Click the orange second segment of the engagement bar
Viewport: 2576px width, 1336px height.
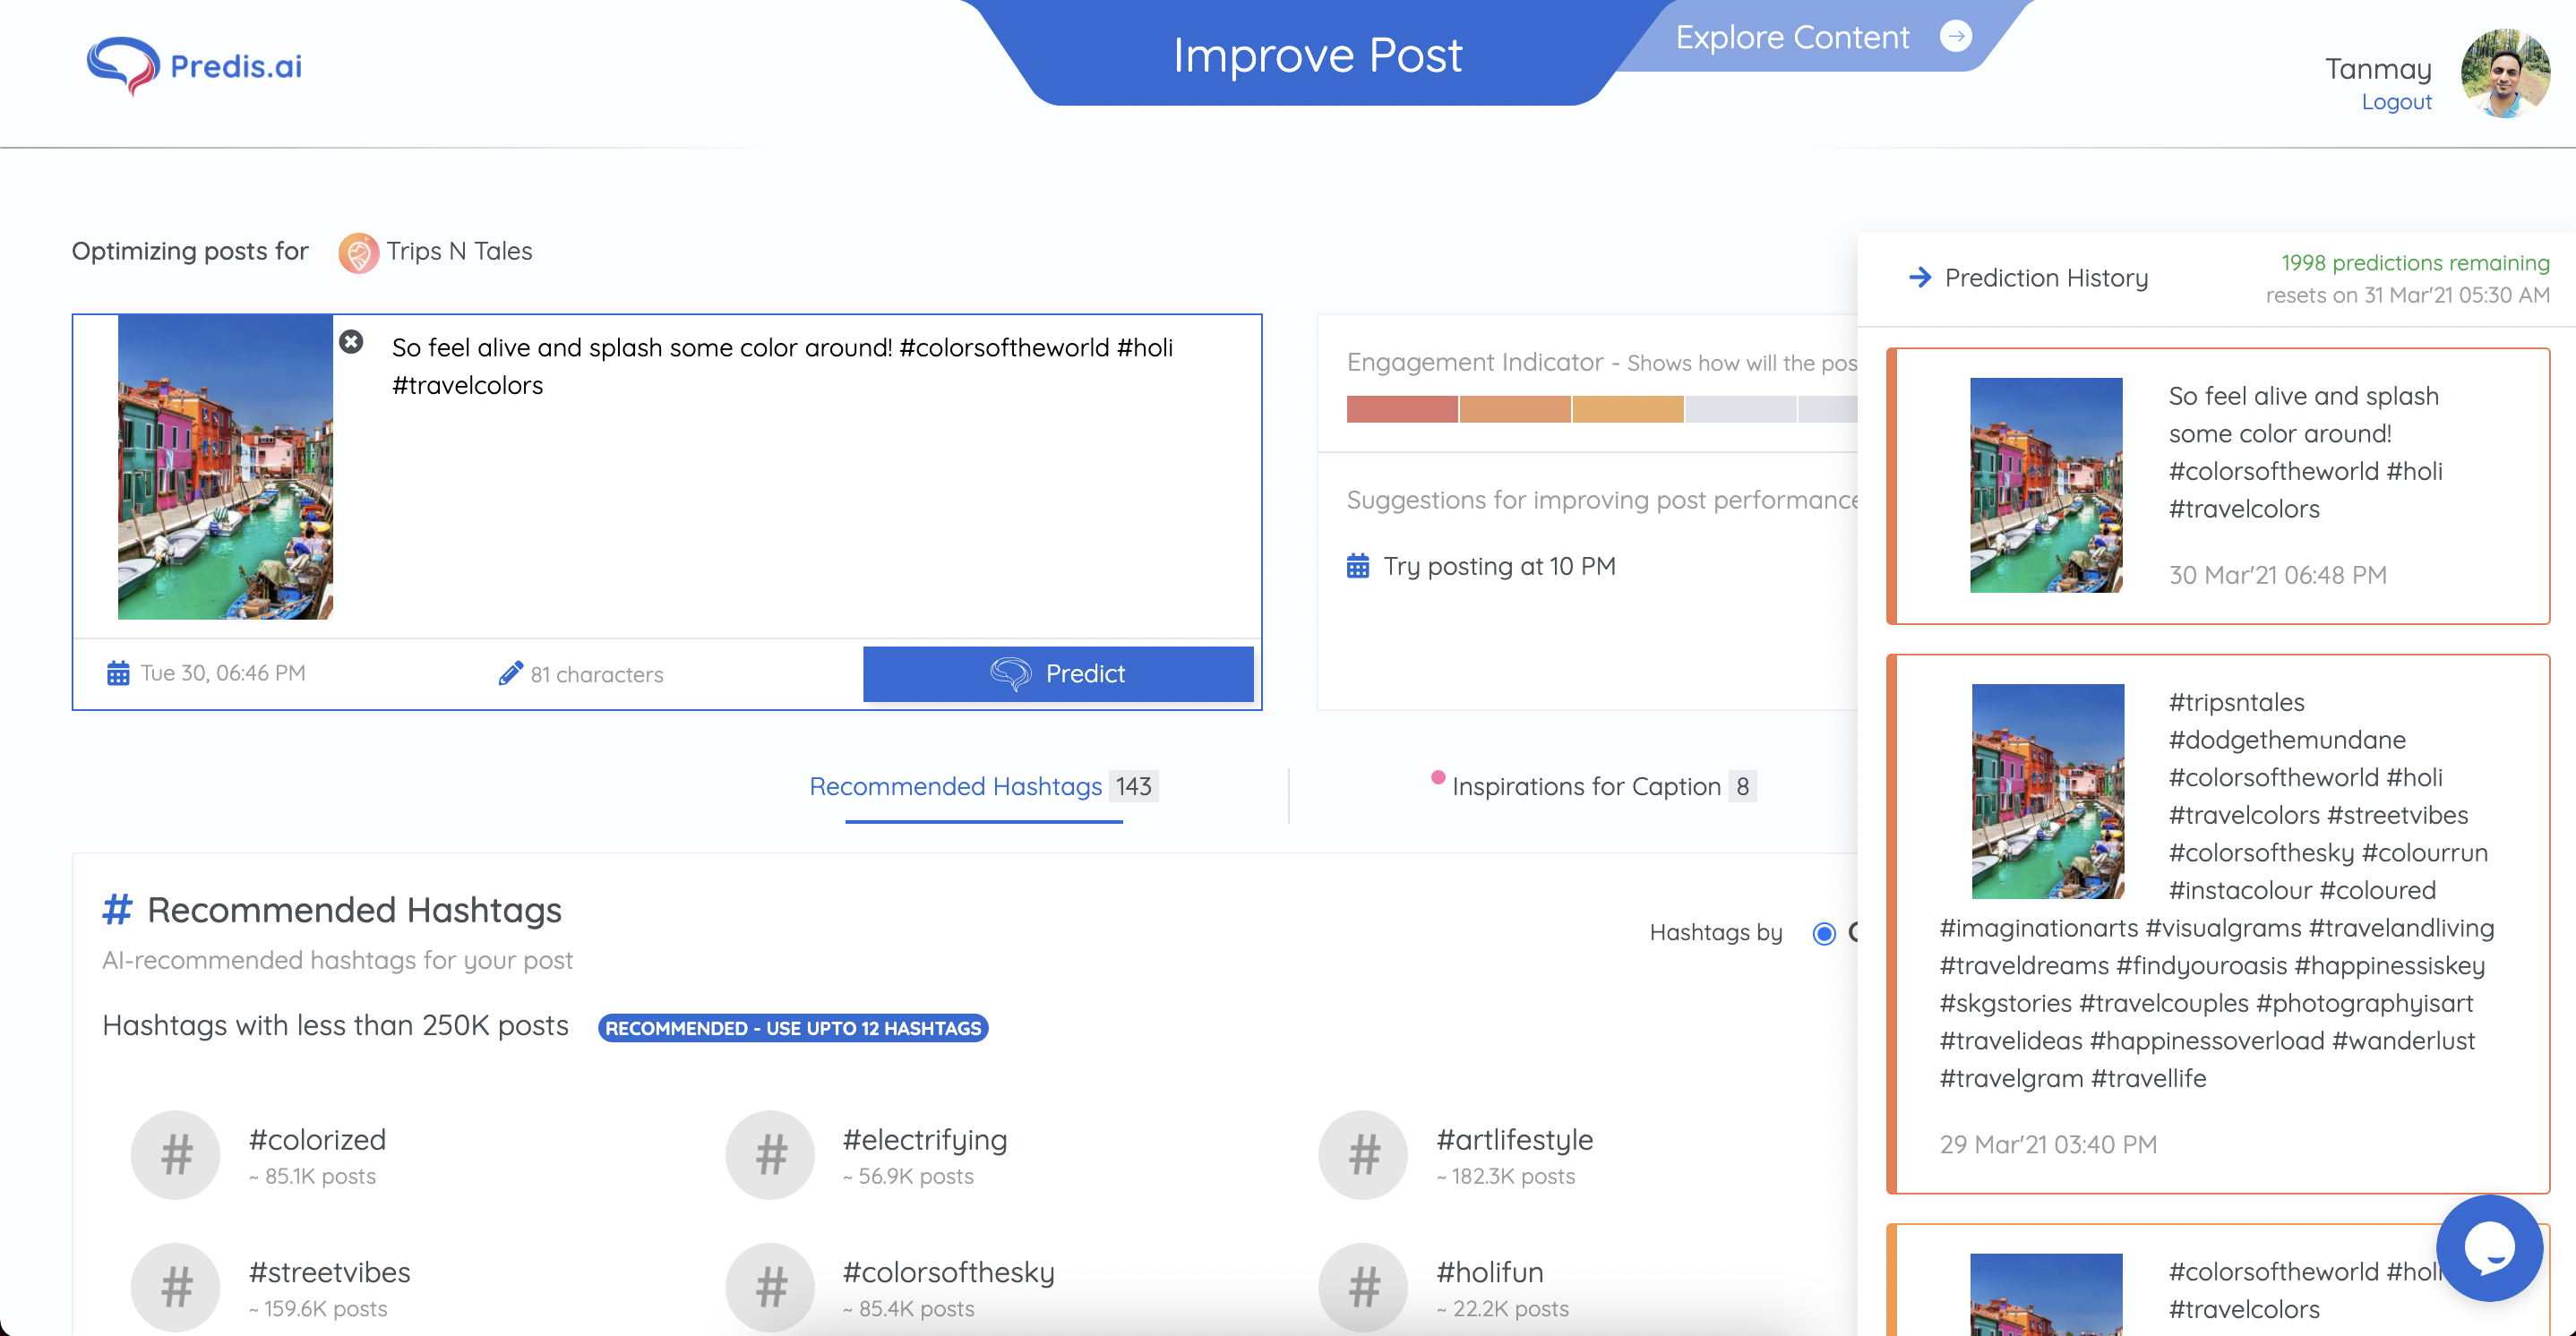click(1514, 409)
